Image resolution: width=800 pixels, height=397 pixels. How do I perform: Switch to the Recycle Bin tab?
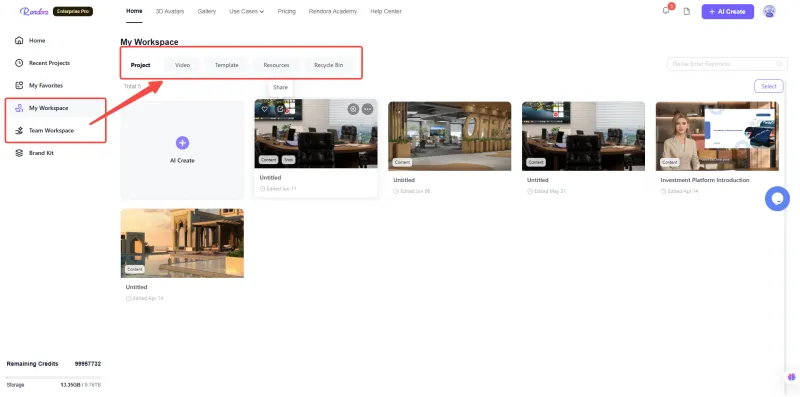(329, 65)
